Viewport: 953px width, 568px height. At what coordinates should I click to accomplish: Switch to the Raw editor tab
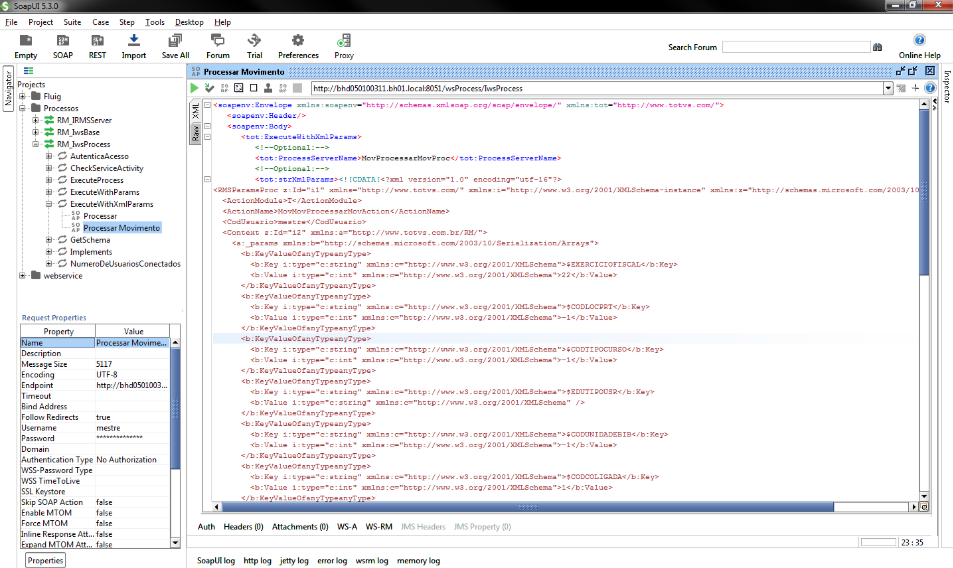[x=196, y=133]
